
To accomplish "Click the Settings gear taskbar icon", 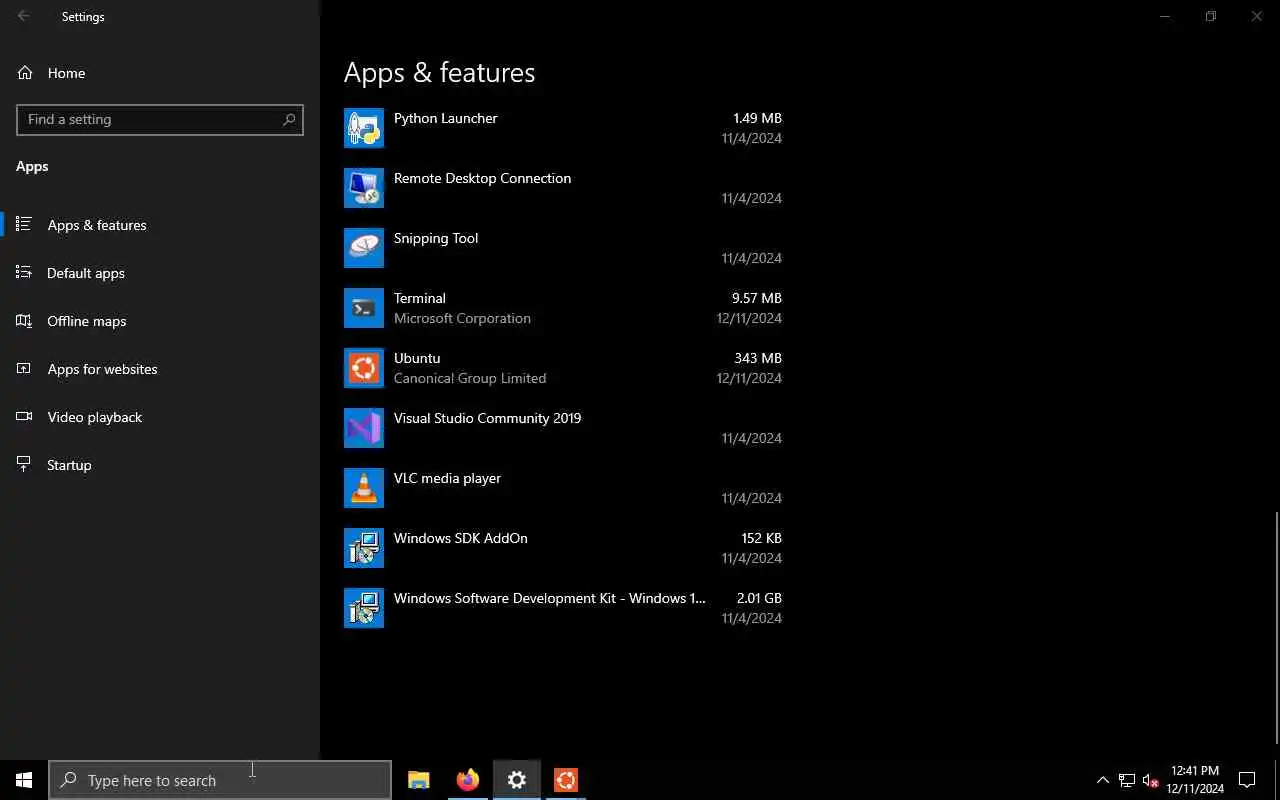I will click(x=517, y=780).
